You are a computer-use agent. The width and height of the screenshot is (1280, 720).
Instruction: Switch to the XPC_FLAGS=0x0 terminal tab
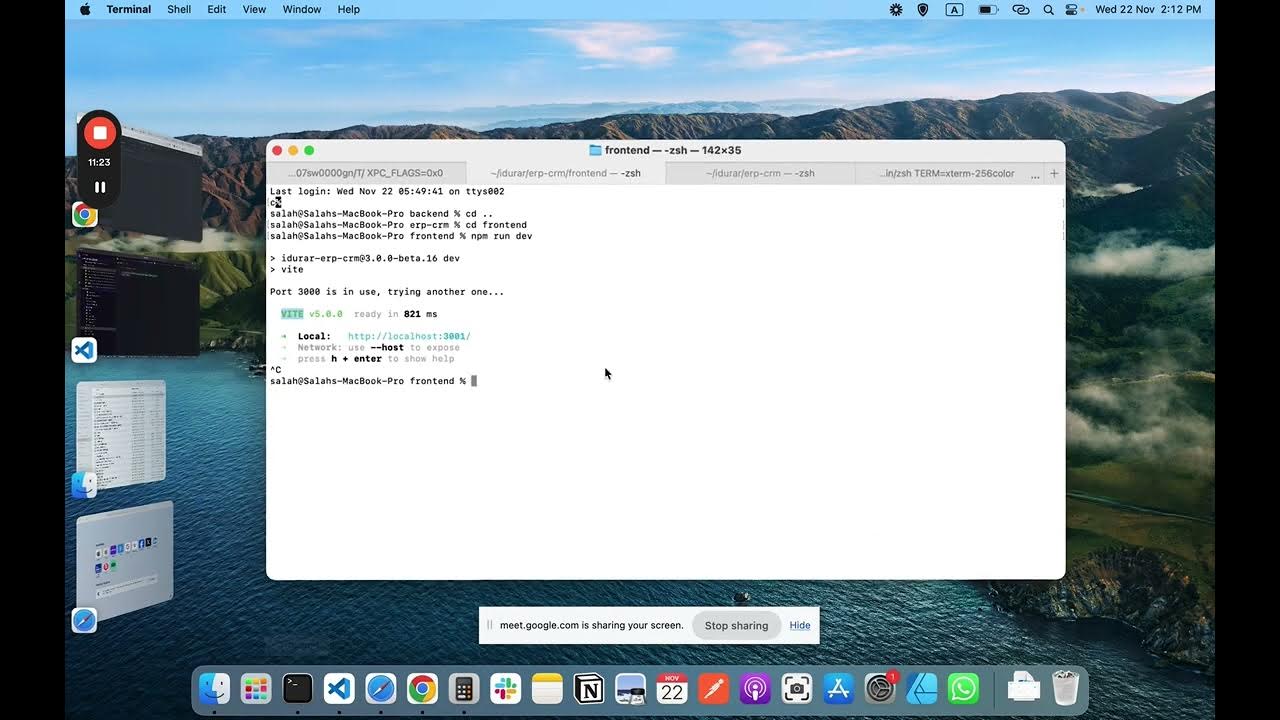pos(366,173)
